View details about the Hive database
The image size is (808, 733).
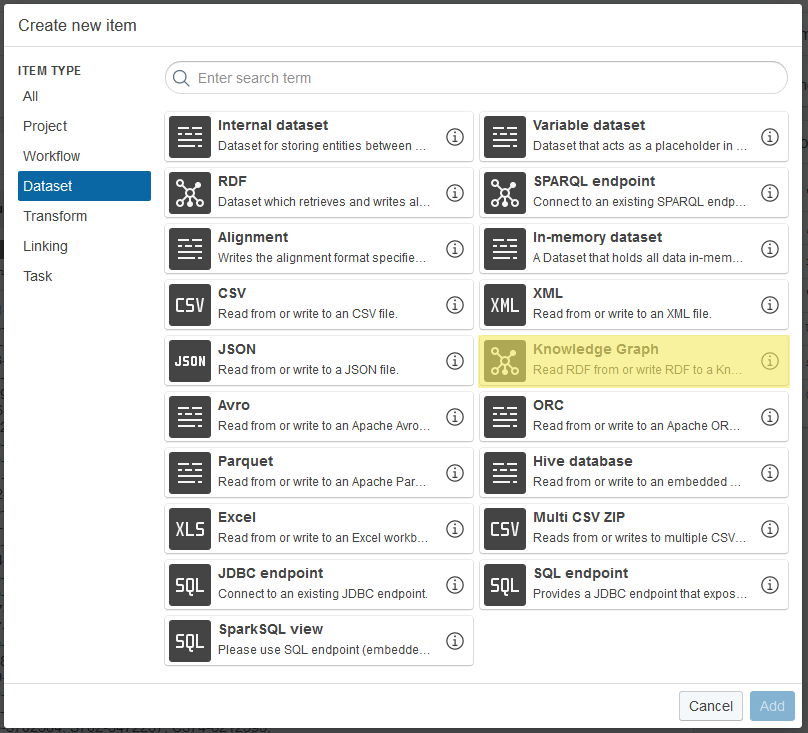pyautogui.click(x=770, y=473)
